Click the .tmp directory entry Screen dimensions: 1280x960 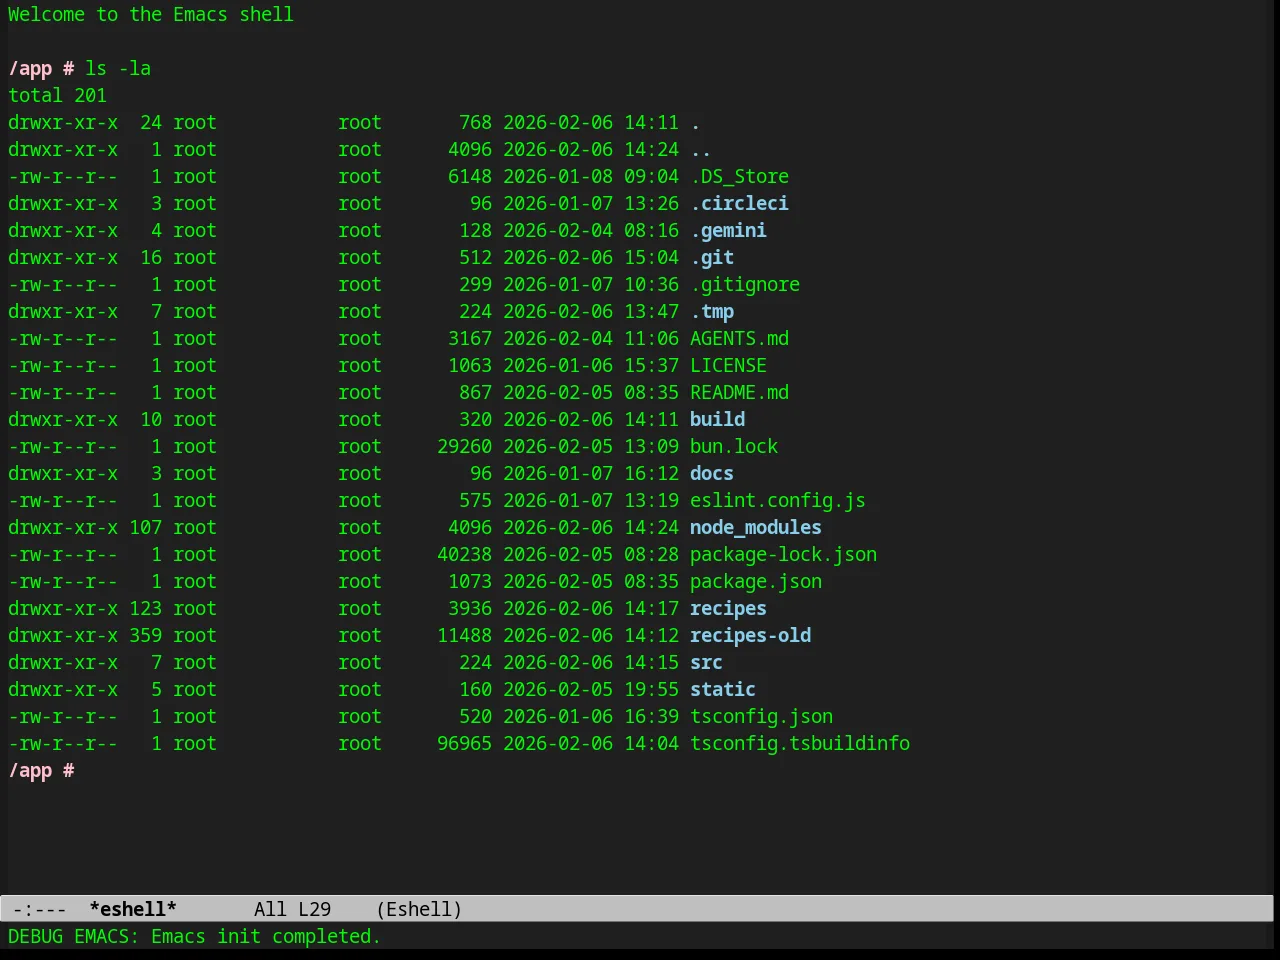[x=712, y=312]
